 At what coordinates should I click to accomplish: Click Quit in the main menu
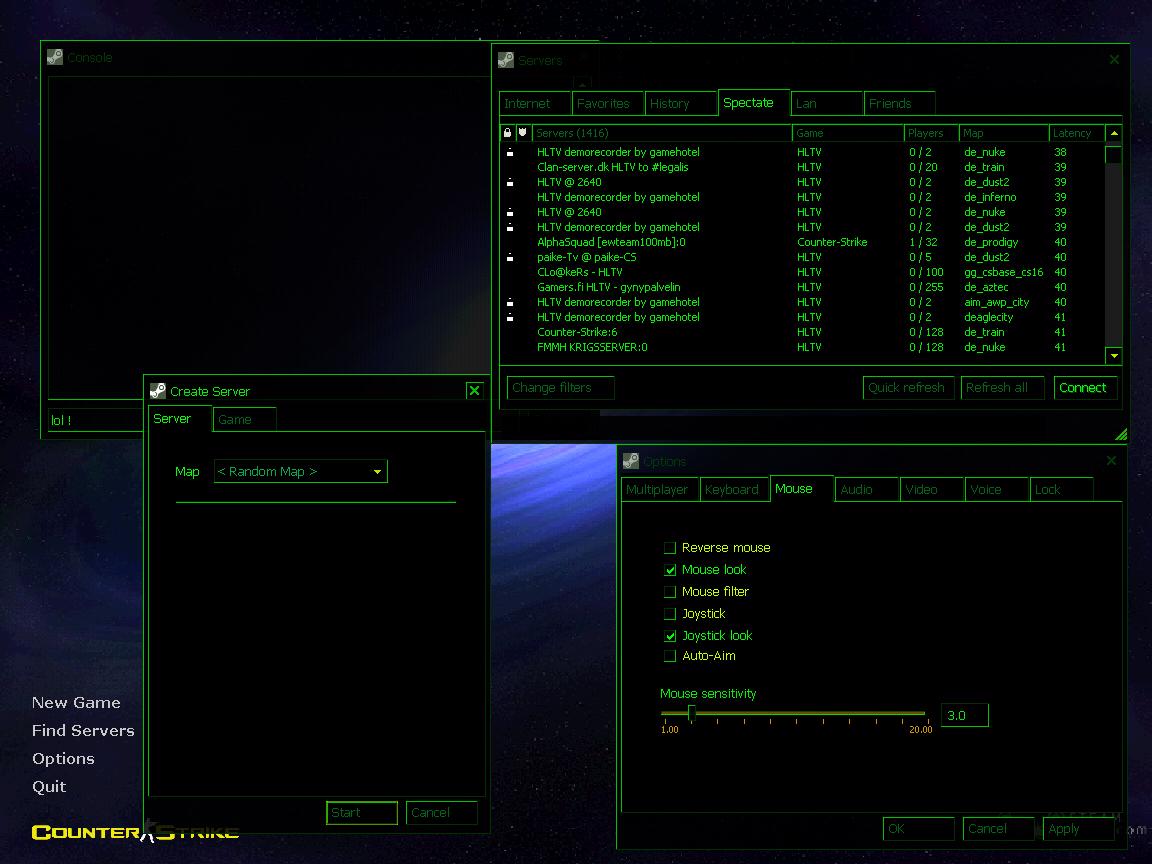(x=49, y=787)
